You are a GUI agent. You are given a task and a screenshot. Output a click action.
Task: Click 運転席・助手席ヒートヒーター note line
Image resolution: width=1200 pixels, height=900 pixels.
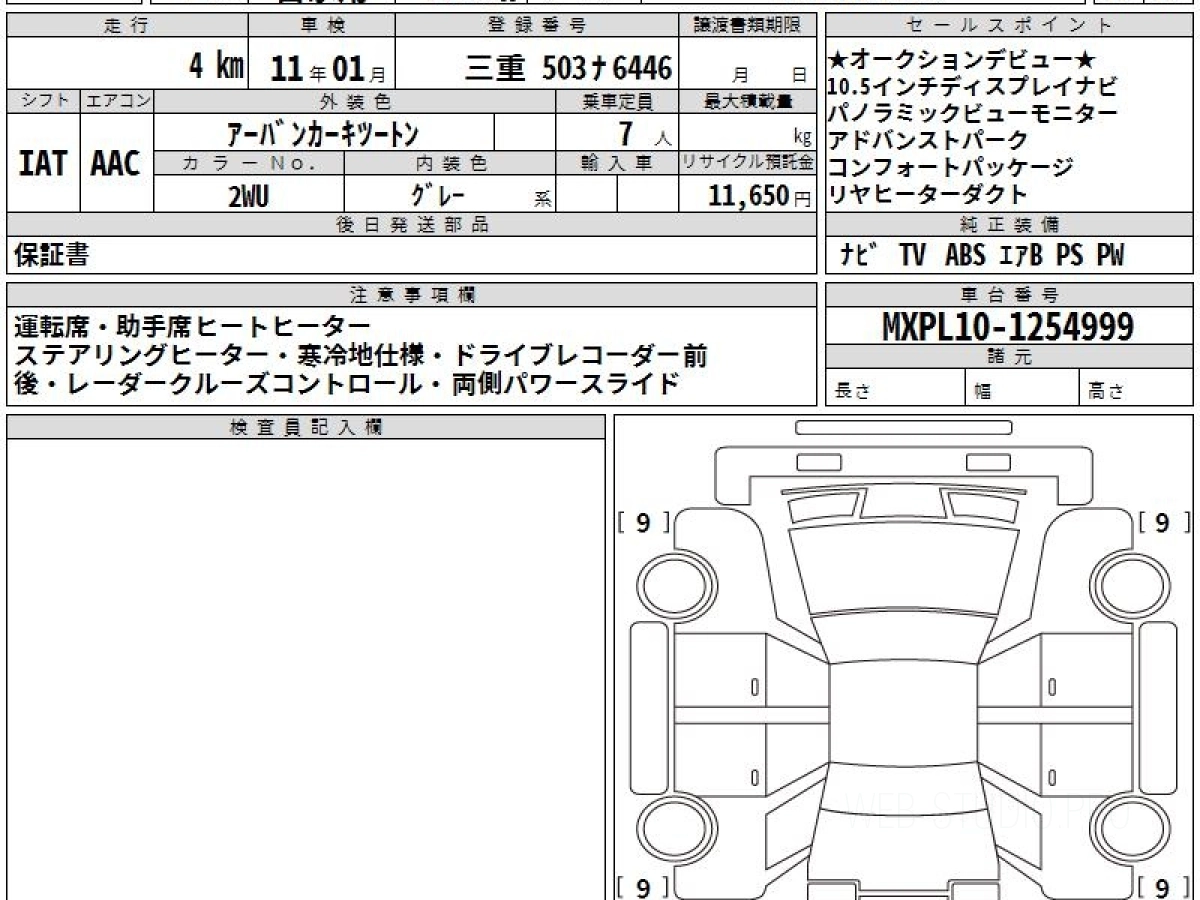click(193, 327)
